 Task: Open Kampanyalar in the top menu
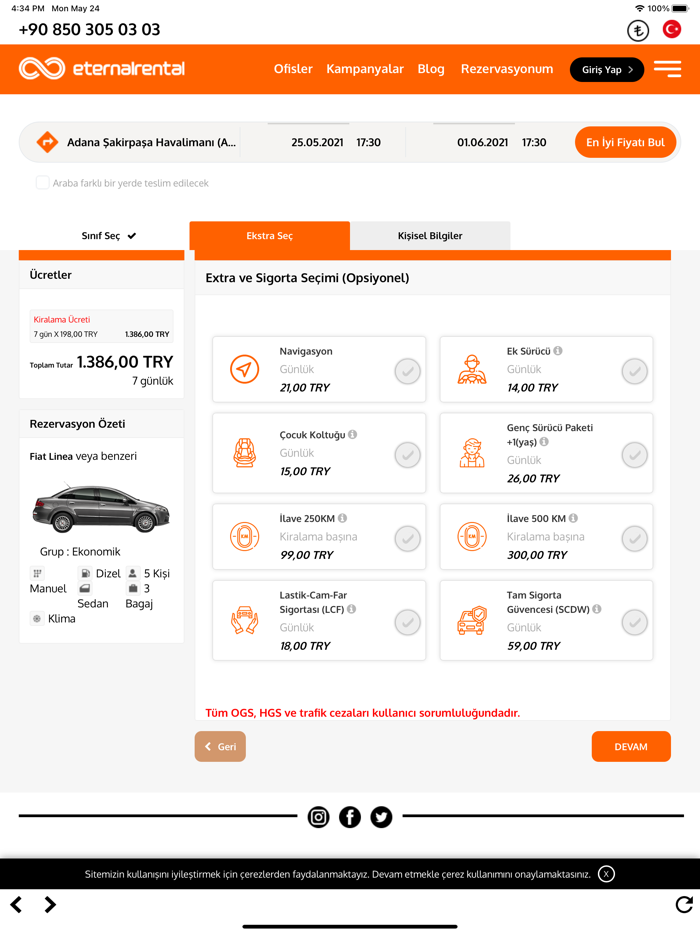pyautogui.click(x=365, y=69)
